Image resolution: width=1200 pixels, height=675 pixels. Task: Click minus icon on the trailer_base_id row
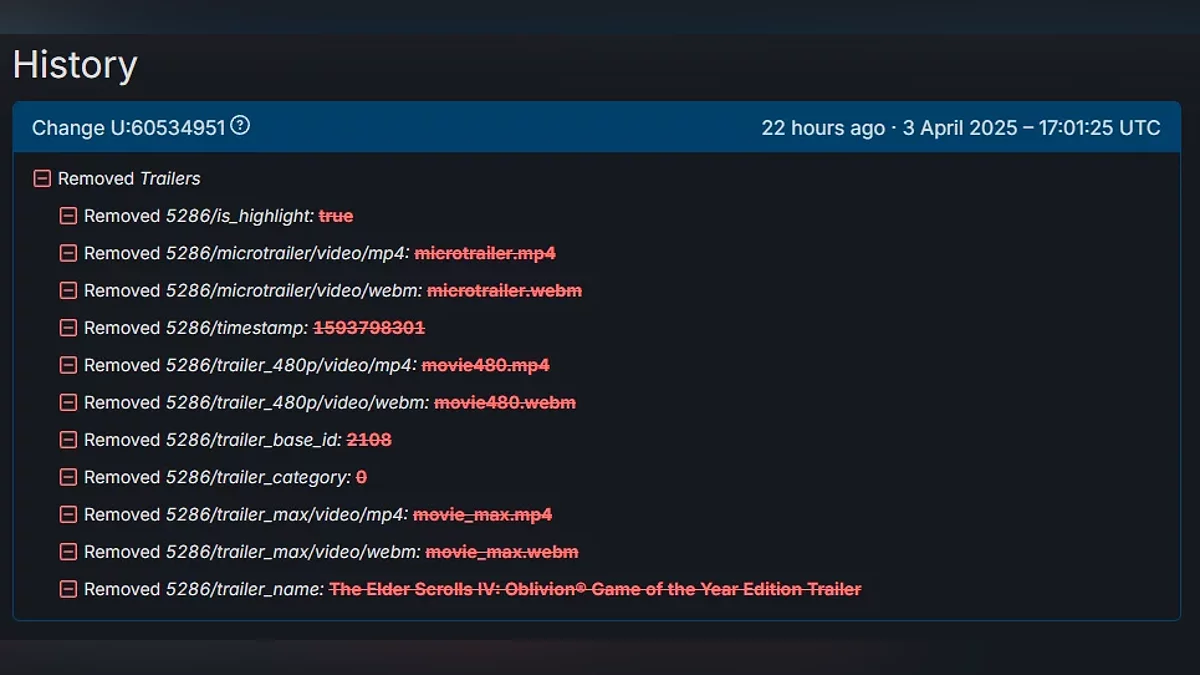point(68,440)
